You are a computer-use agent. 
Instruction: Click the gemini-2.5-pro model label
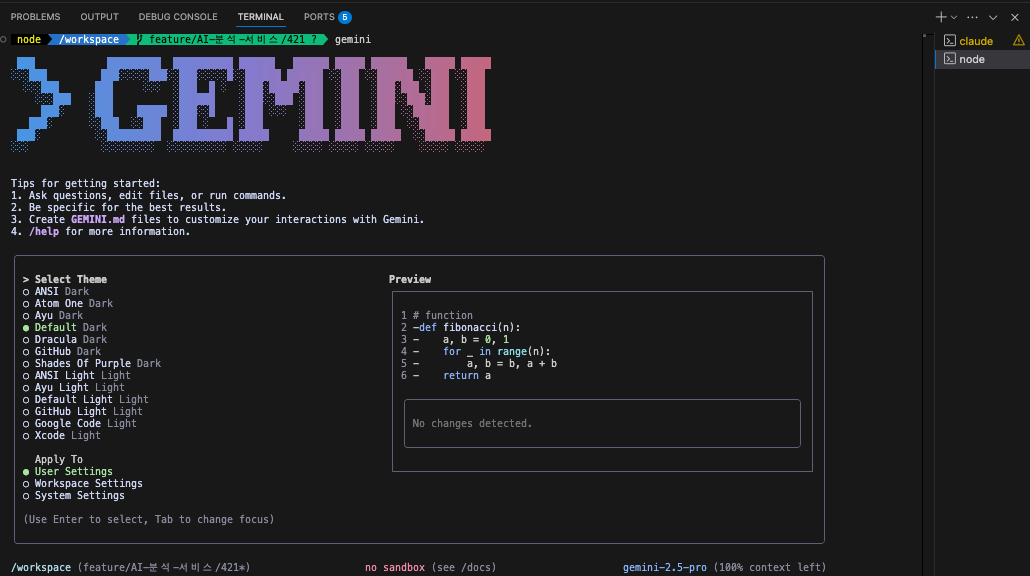665,567
